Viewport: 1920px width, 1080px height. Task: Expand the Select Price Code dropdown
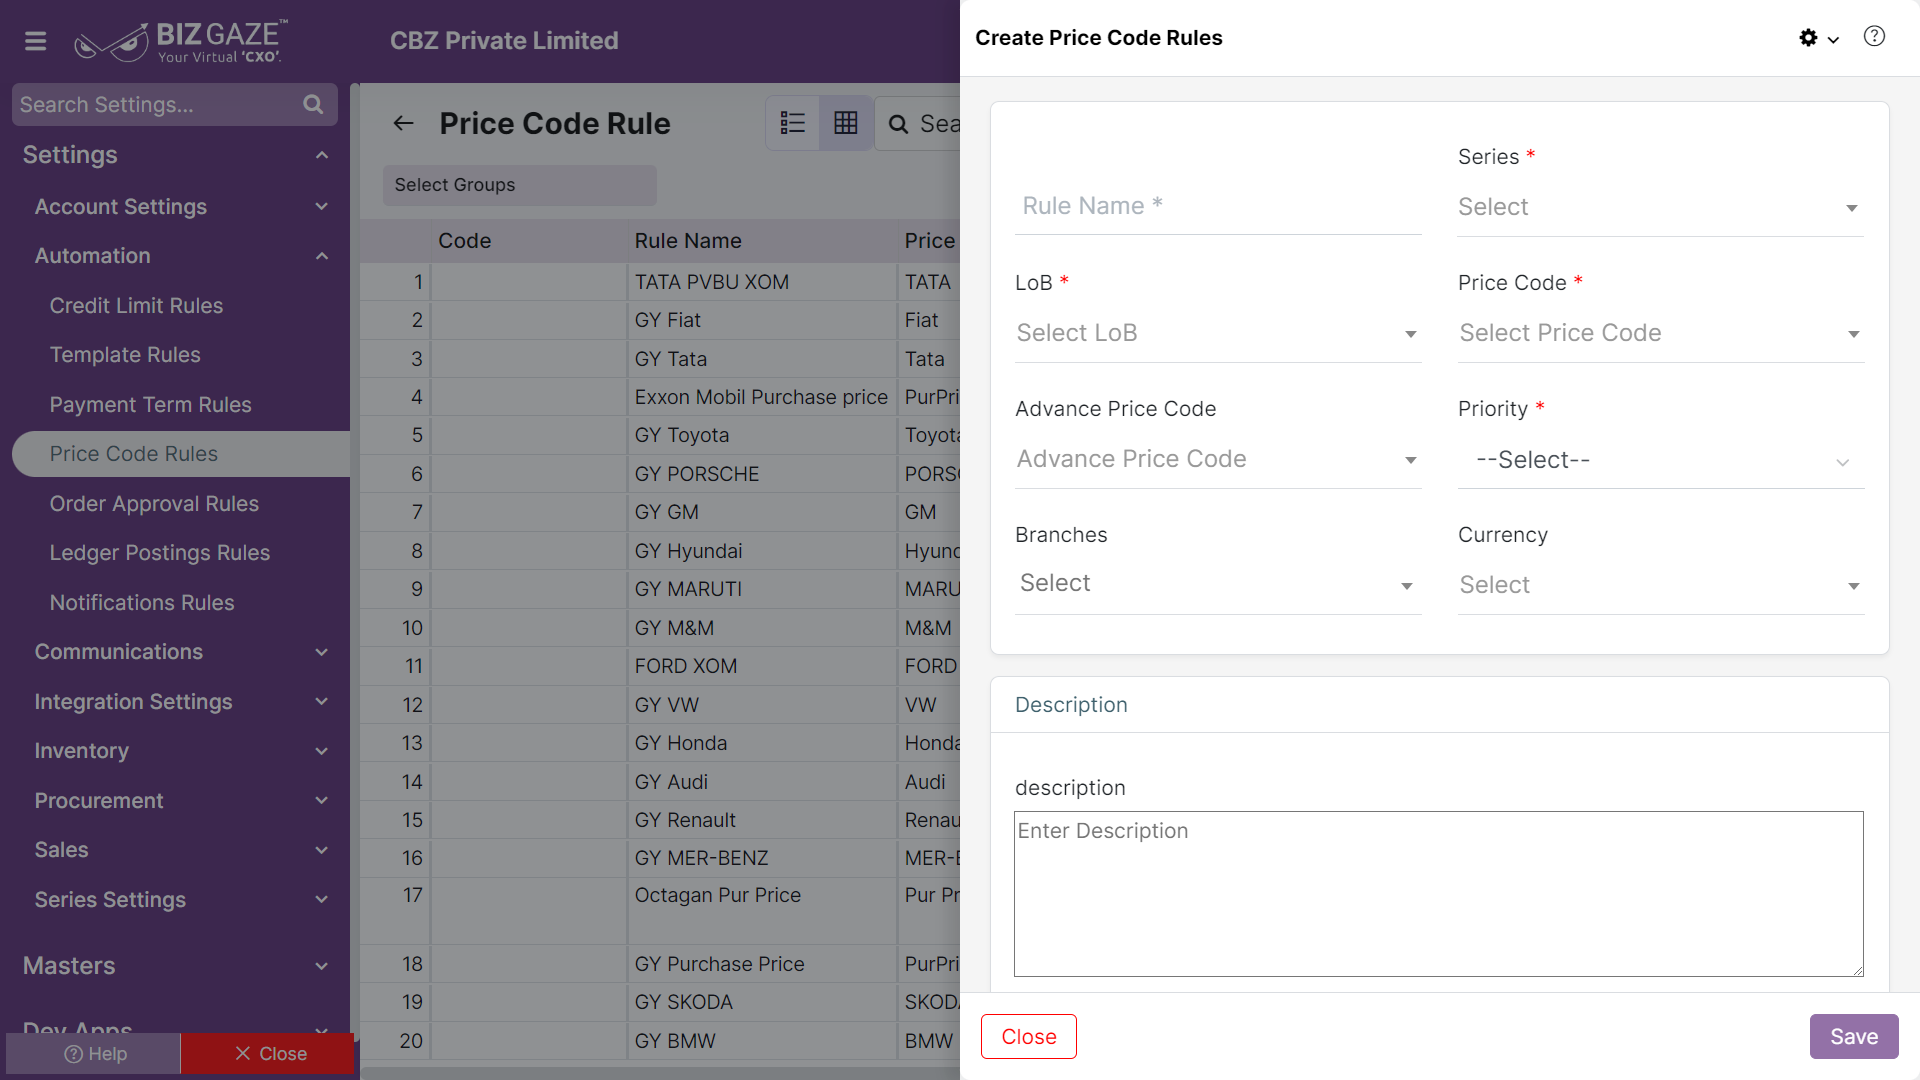coord(1660,333)
